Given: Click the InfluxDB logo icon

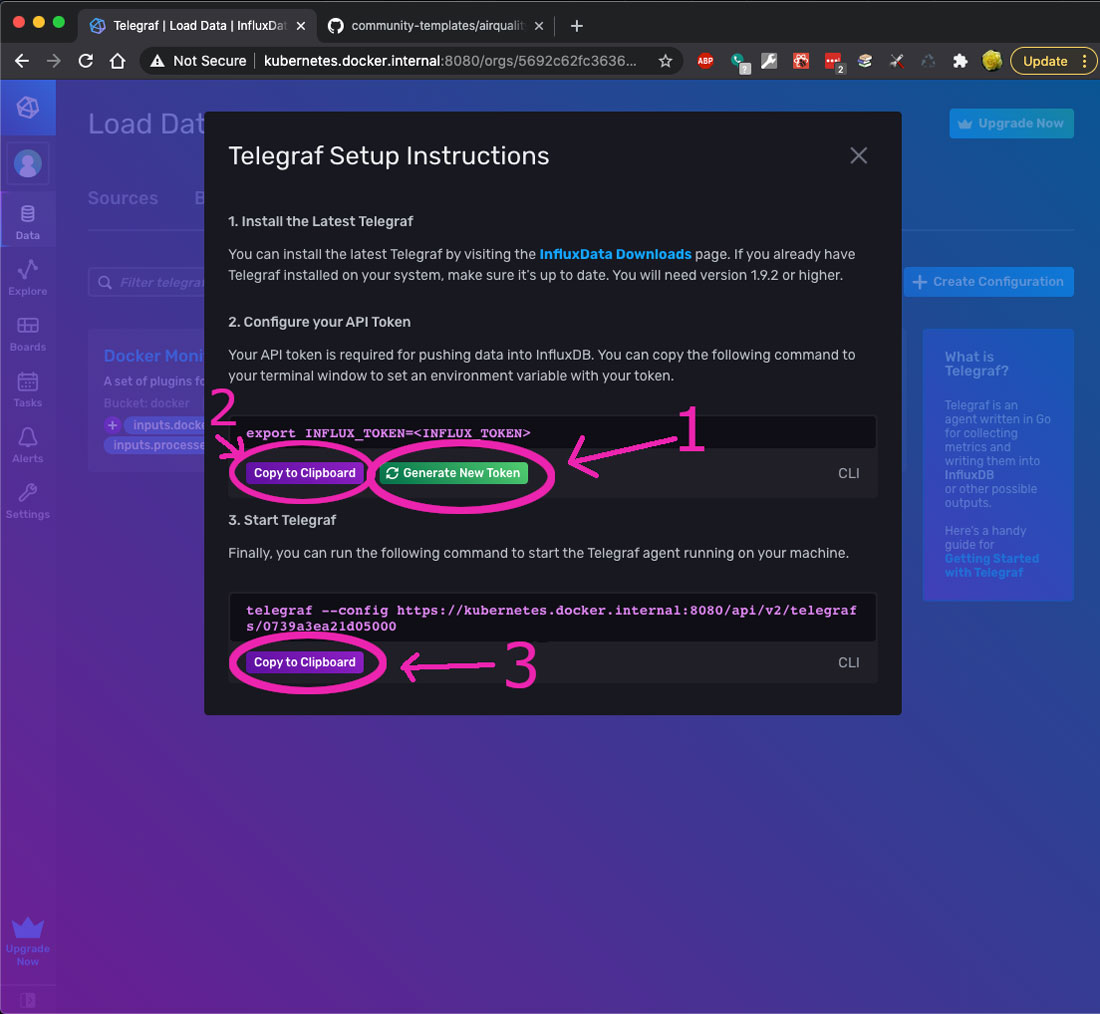Looking at the screenshot, I should (28, 108).
